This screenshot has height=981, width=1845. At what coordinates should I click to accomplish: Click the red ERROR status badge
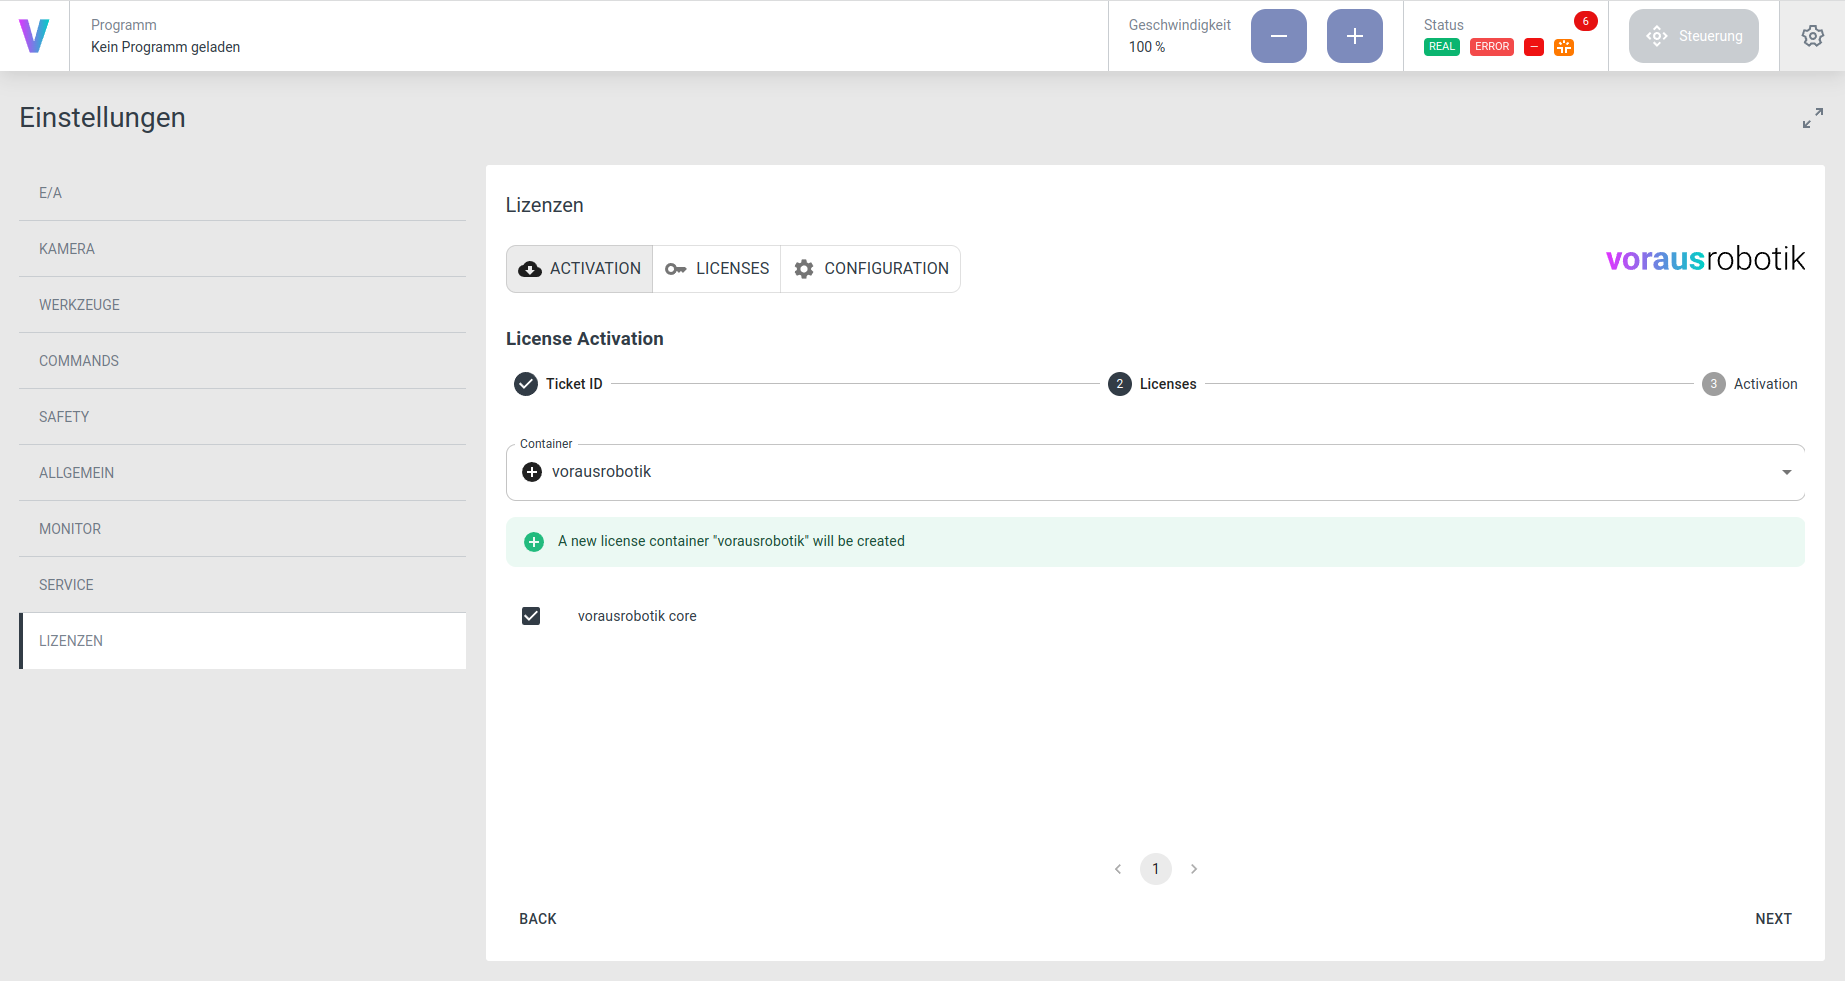(1491, 47)
